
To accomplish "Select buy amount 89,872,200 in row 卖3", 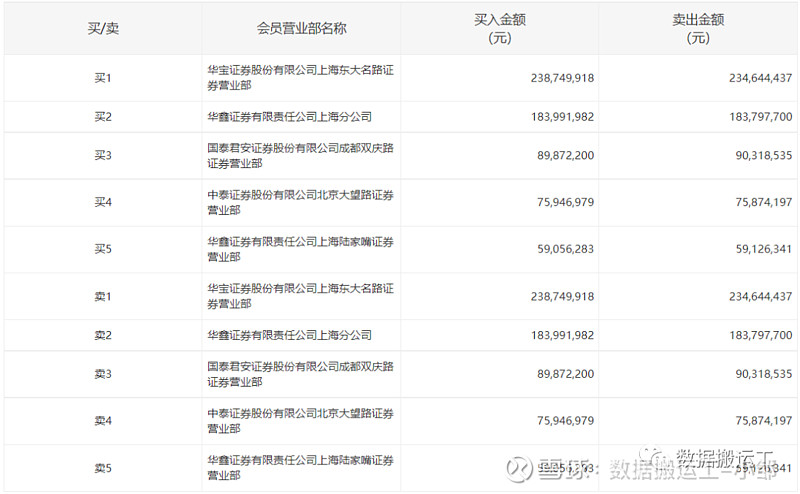I will pos(565,374).
